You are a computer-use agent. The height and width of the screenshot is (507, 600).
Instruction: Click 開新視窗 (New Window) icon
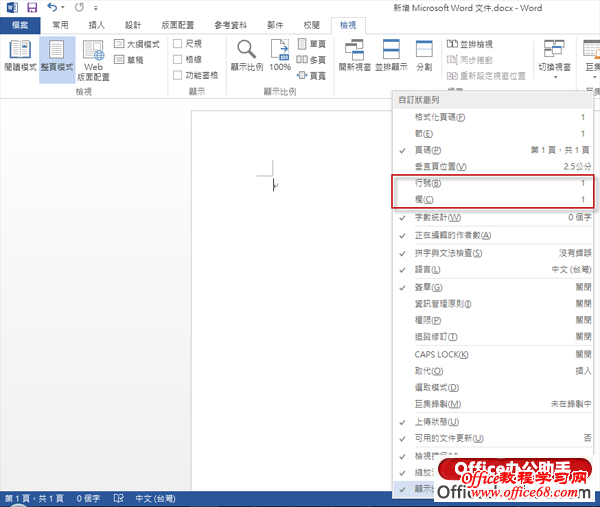[355, 55]
